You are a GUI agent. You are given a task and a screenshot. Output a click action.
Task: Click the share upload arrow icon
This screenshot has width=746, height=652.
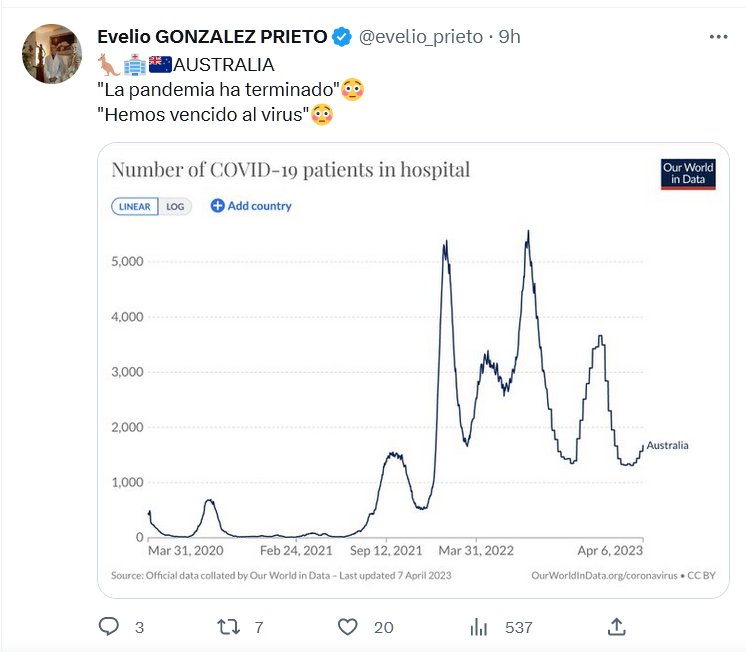pos(617,627)
